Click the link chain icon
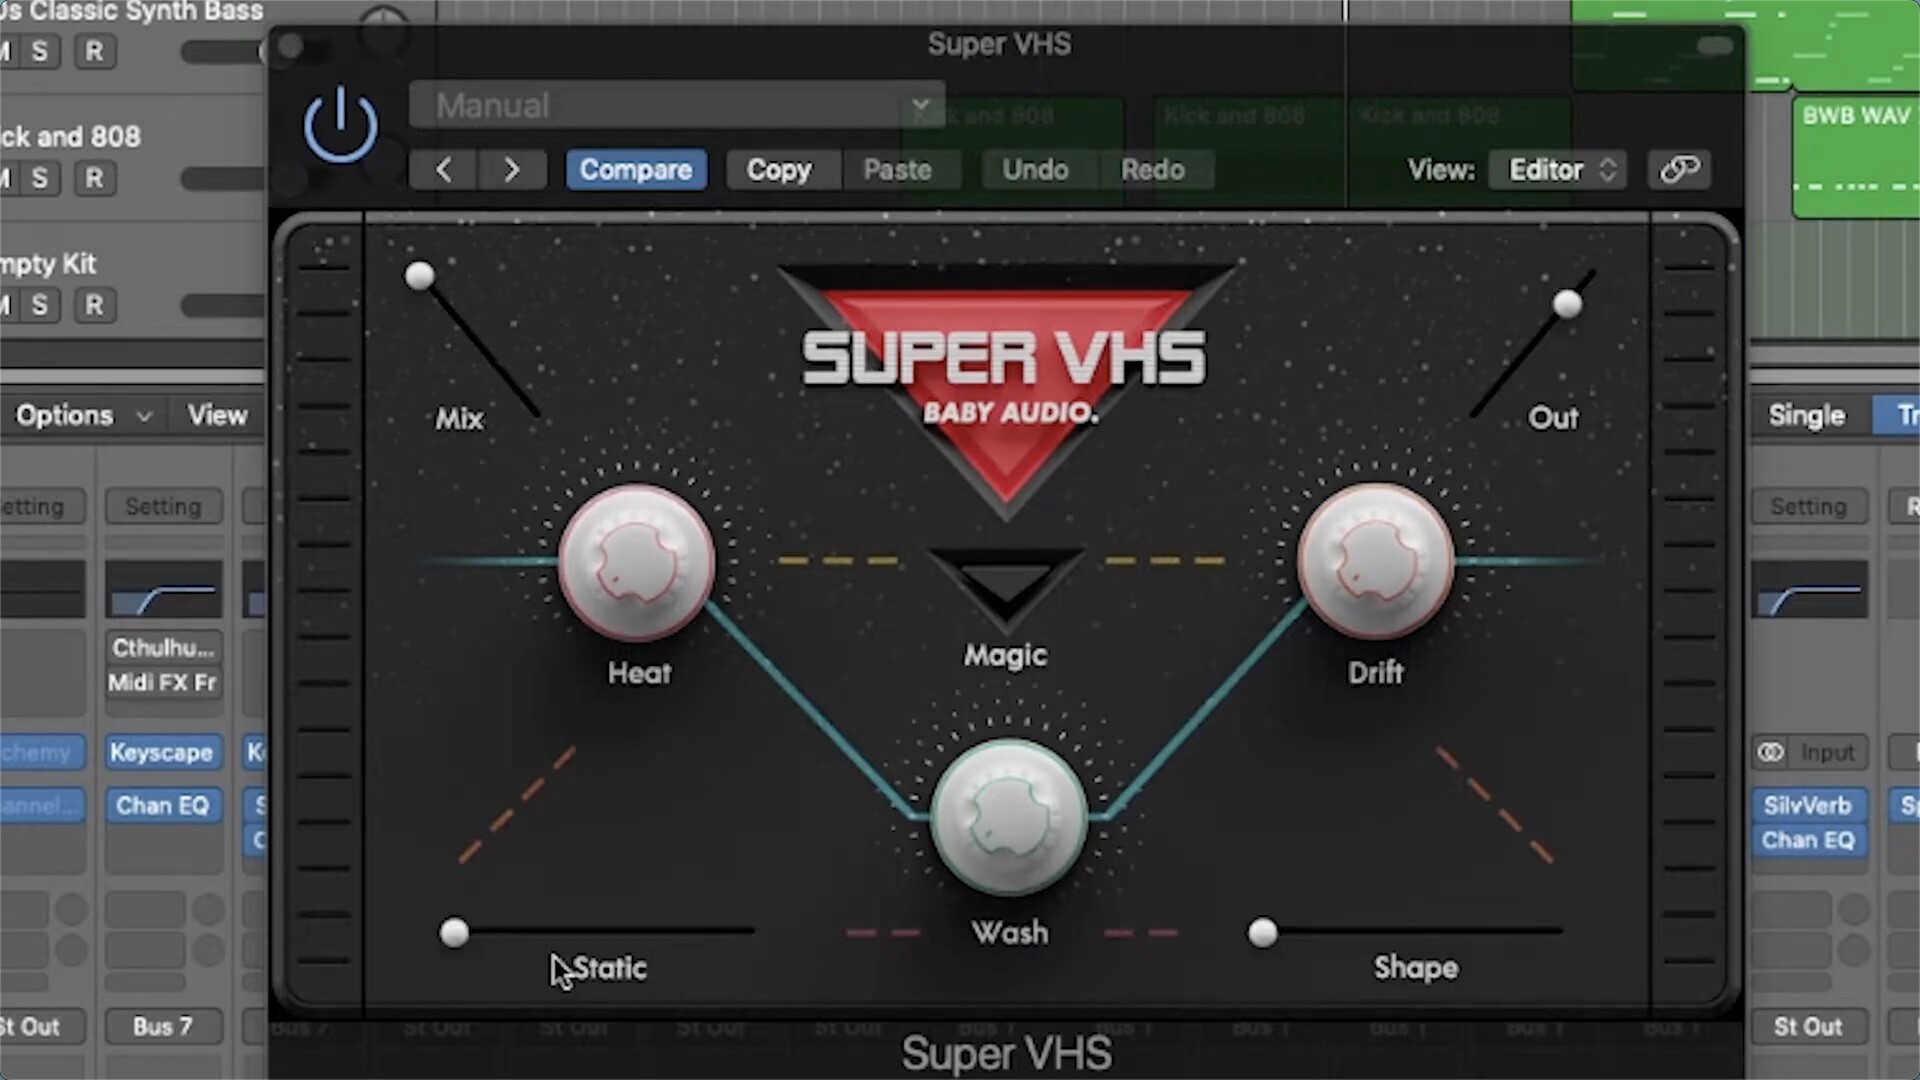The width and height of the screenshot is (1920, 1080). click(1679, 170)
